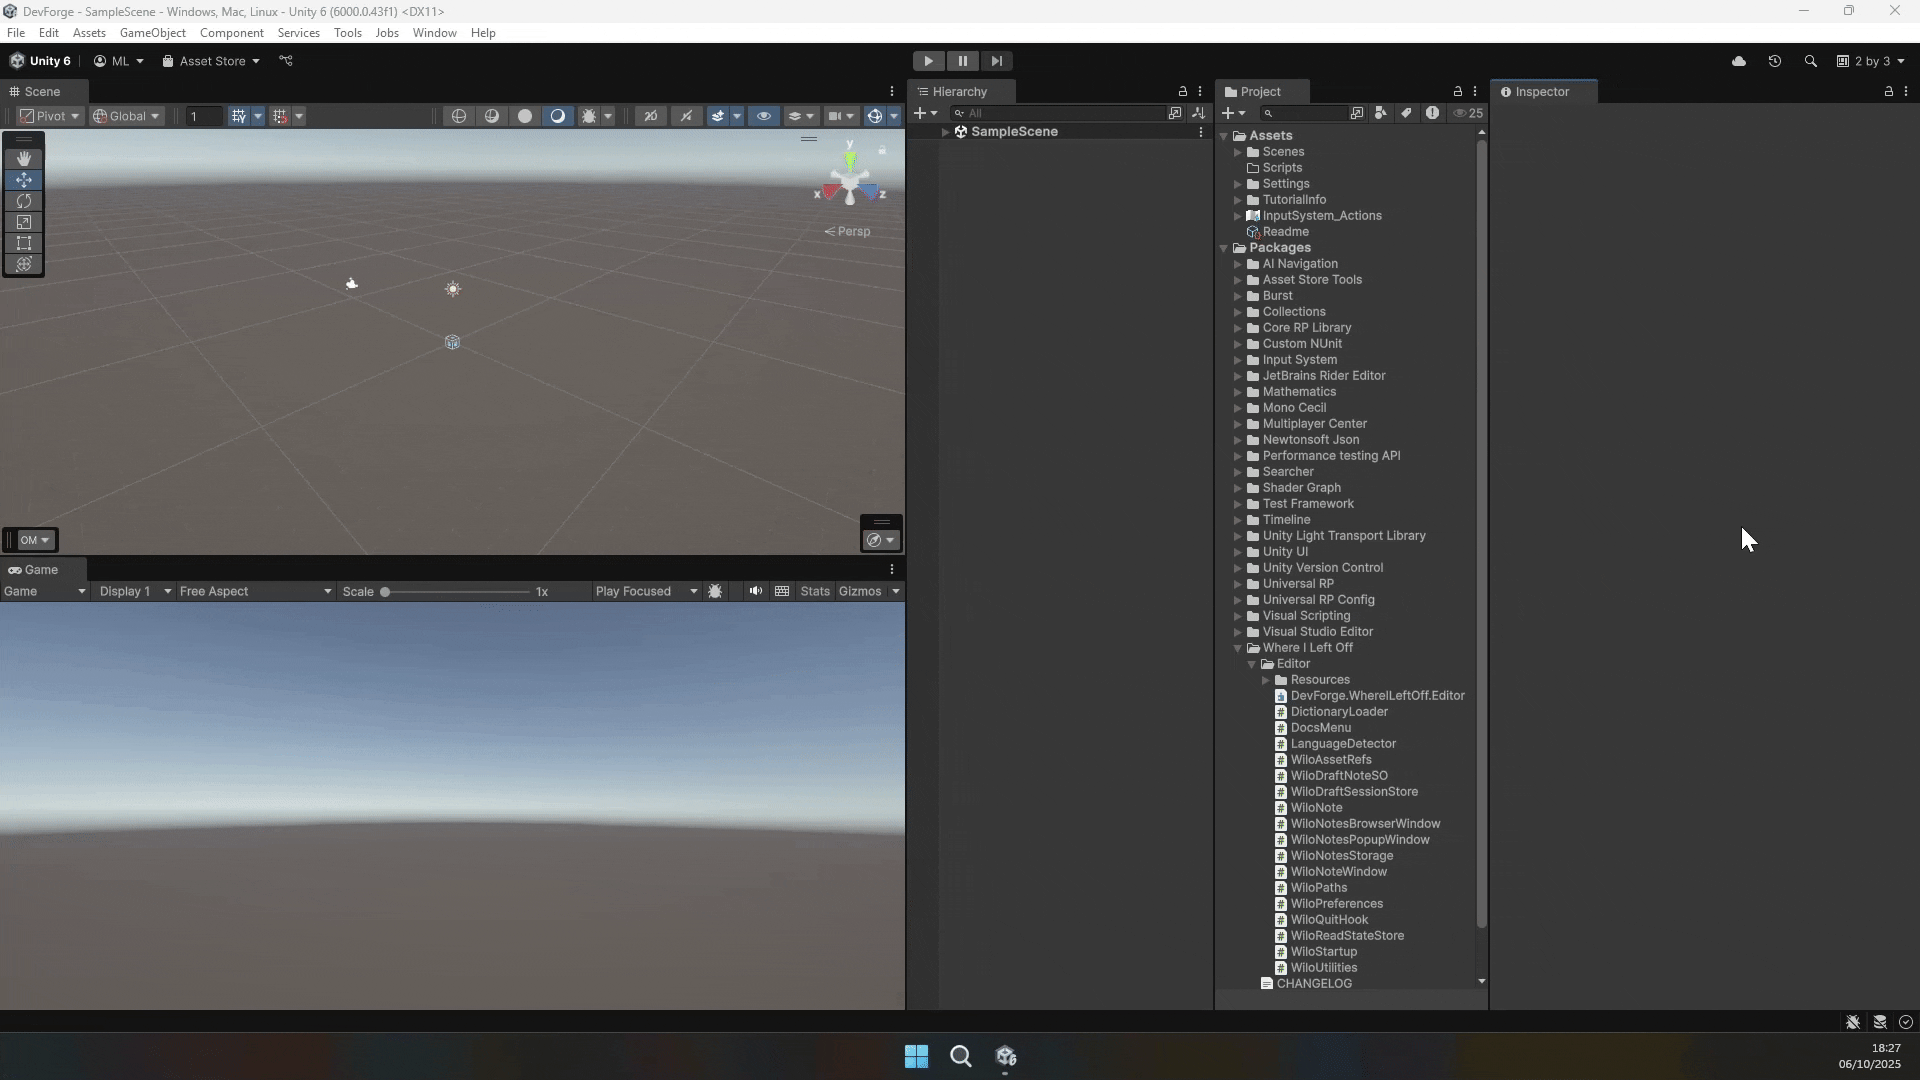This screenshot has height=1080, width=1920.
Task: Click the Asset Store button
Action: tap(211, 61)
